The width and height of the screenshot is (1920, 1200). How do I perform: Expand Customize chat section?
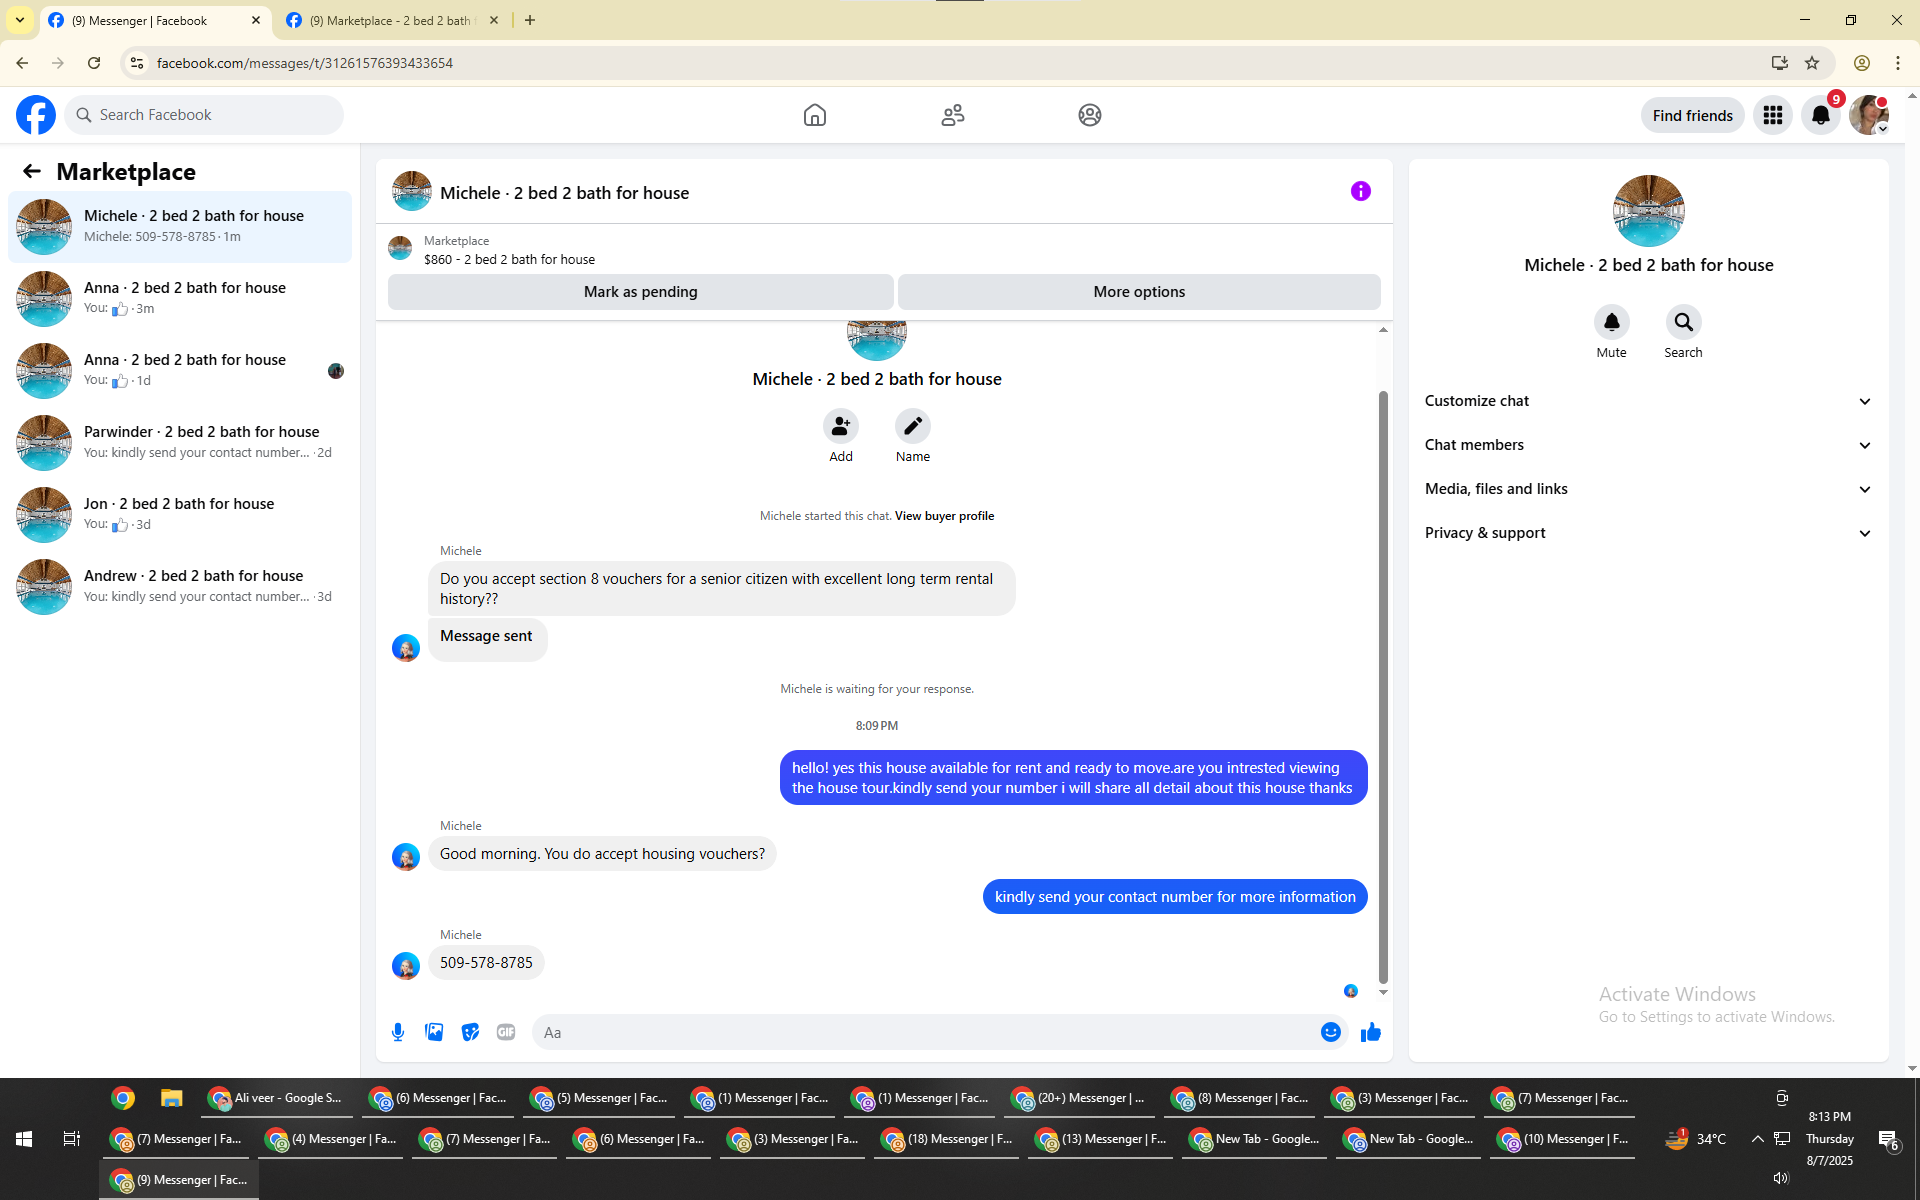(1648, 401)
